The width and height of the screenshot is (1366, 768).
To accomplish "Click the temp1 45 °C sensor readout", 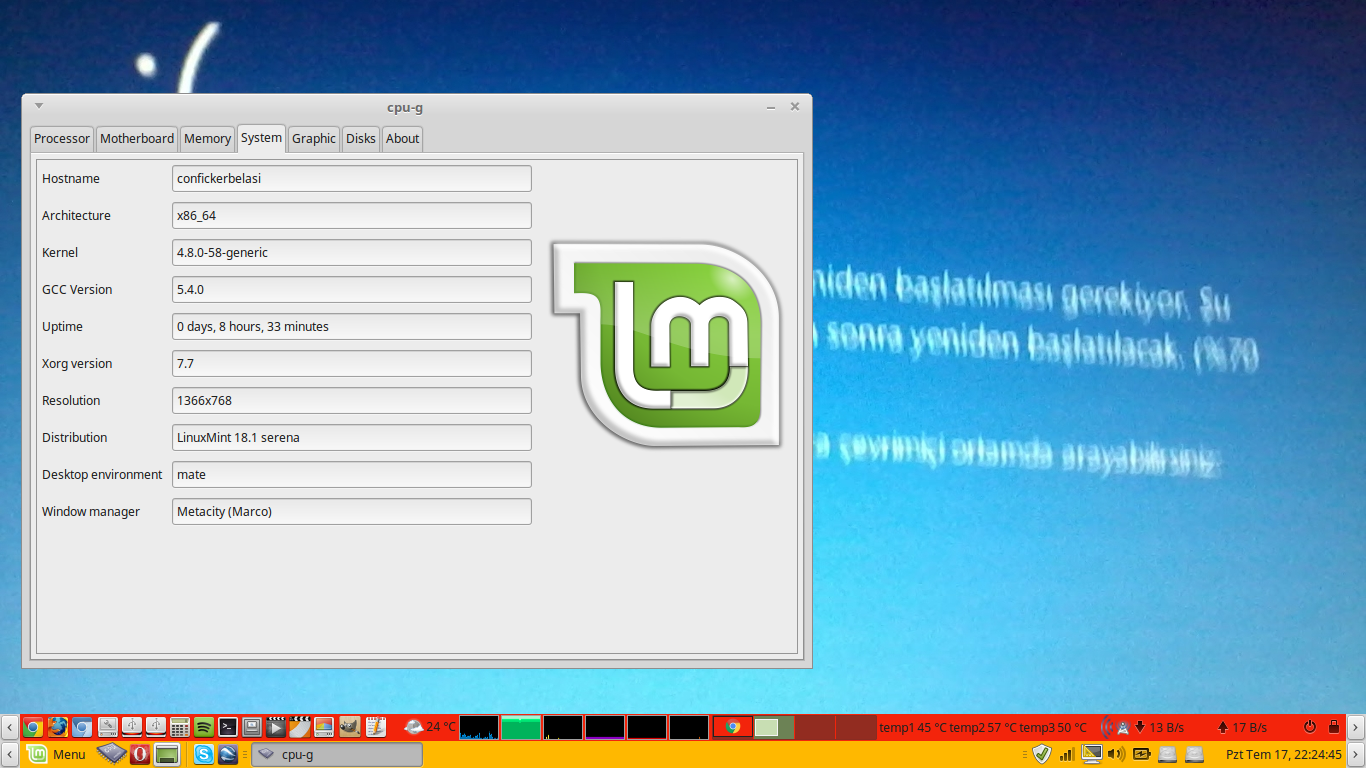I will (x=913, y=727).
